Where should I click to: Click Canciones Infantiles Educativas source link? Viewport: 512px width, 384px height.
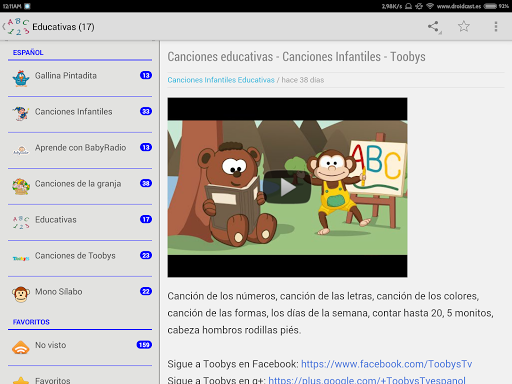pyautogui.click(x=221, y=80)
